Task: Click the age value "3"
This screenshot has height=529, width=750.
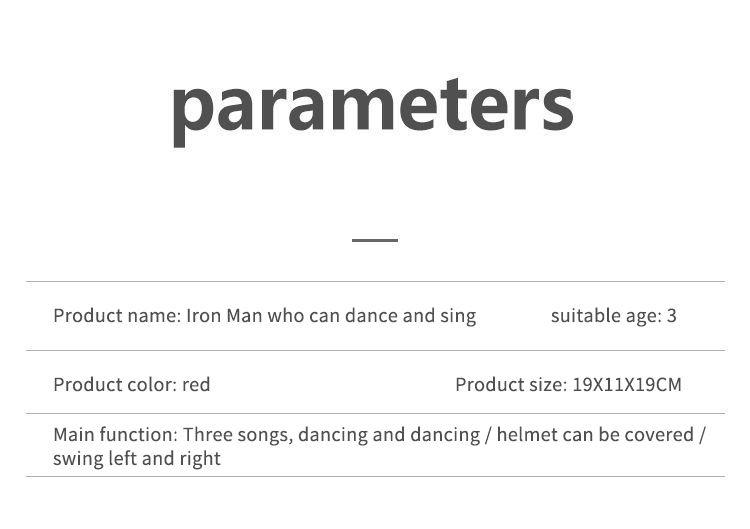Action: [672, 316]
